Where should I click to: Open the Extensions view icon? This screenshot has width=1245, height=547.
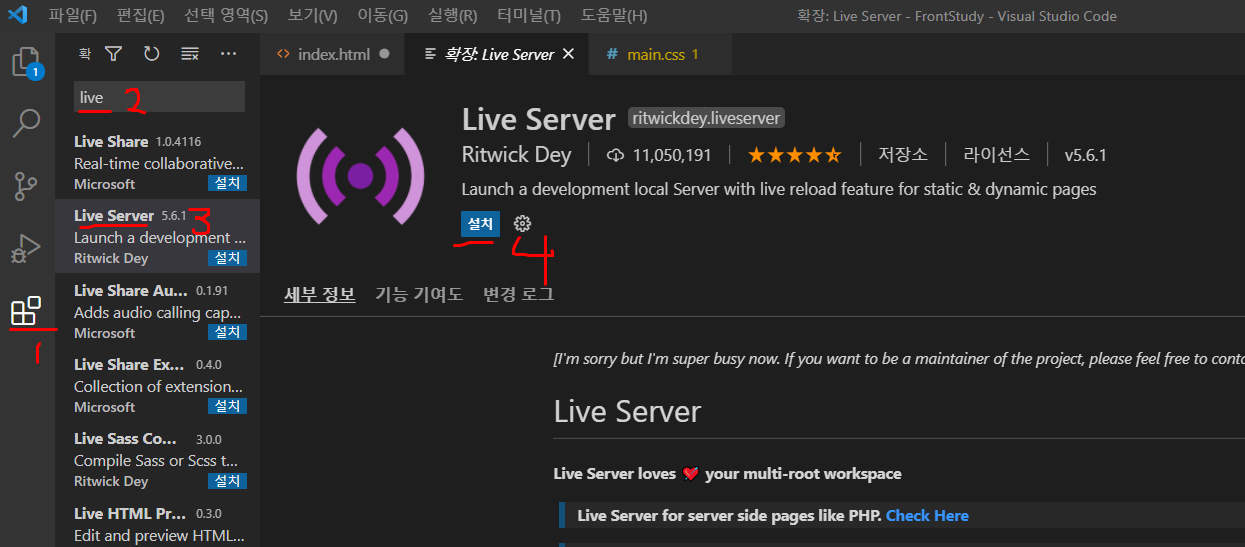tap(26, 311)
